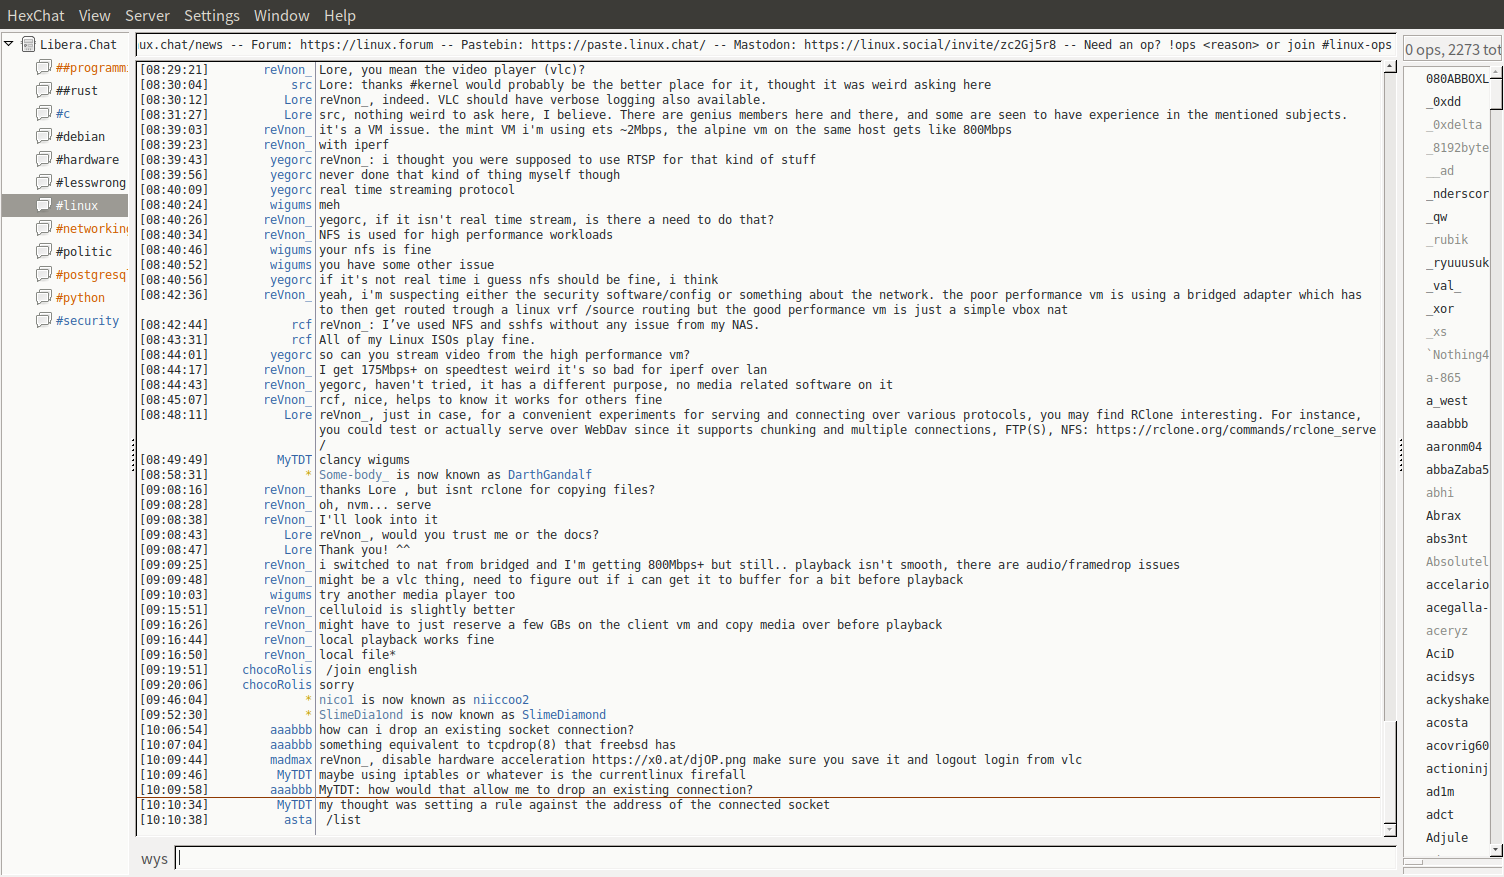Click the message input field
This screenshot has width=1504, height=877.
pyautogui.click(x=785, y=858)
